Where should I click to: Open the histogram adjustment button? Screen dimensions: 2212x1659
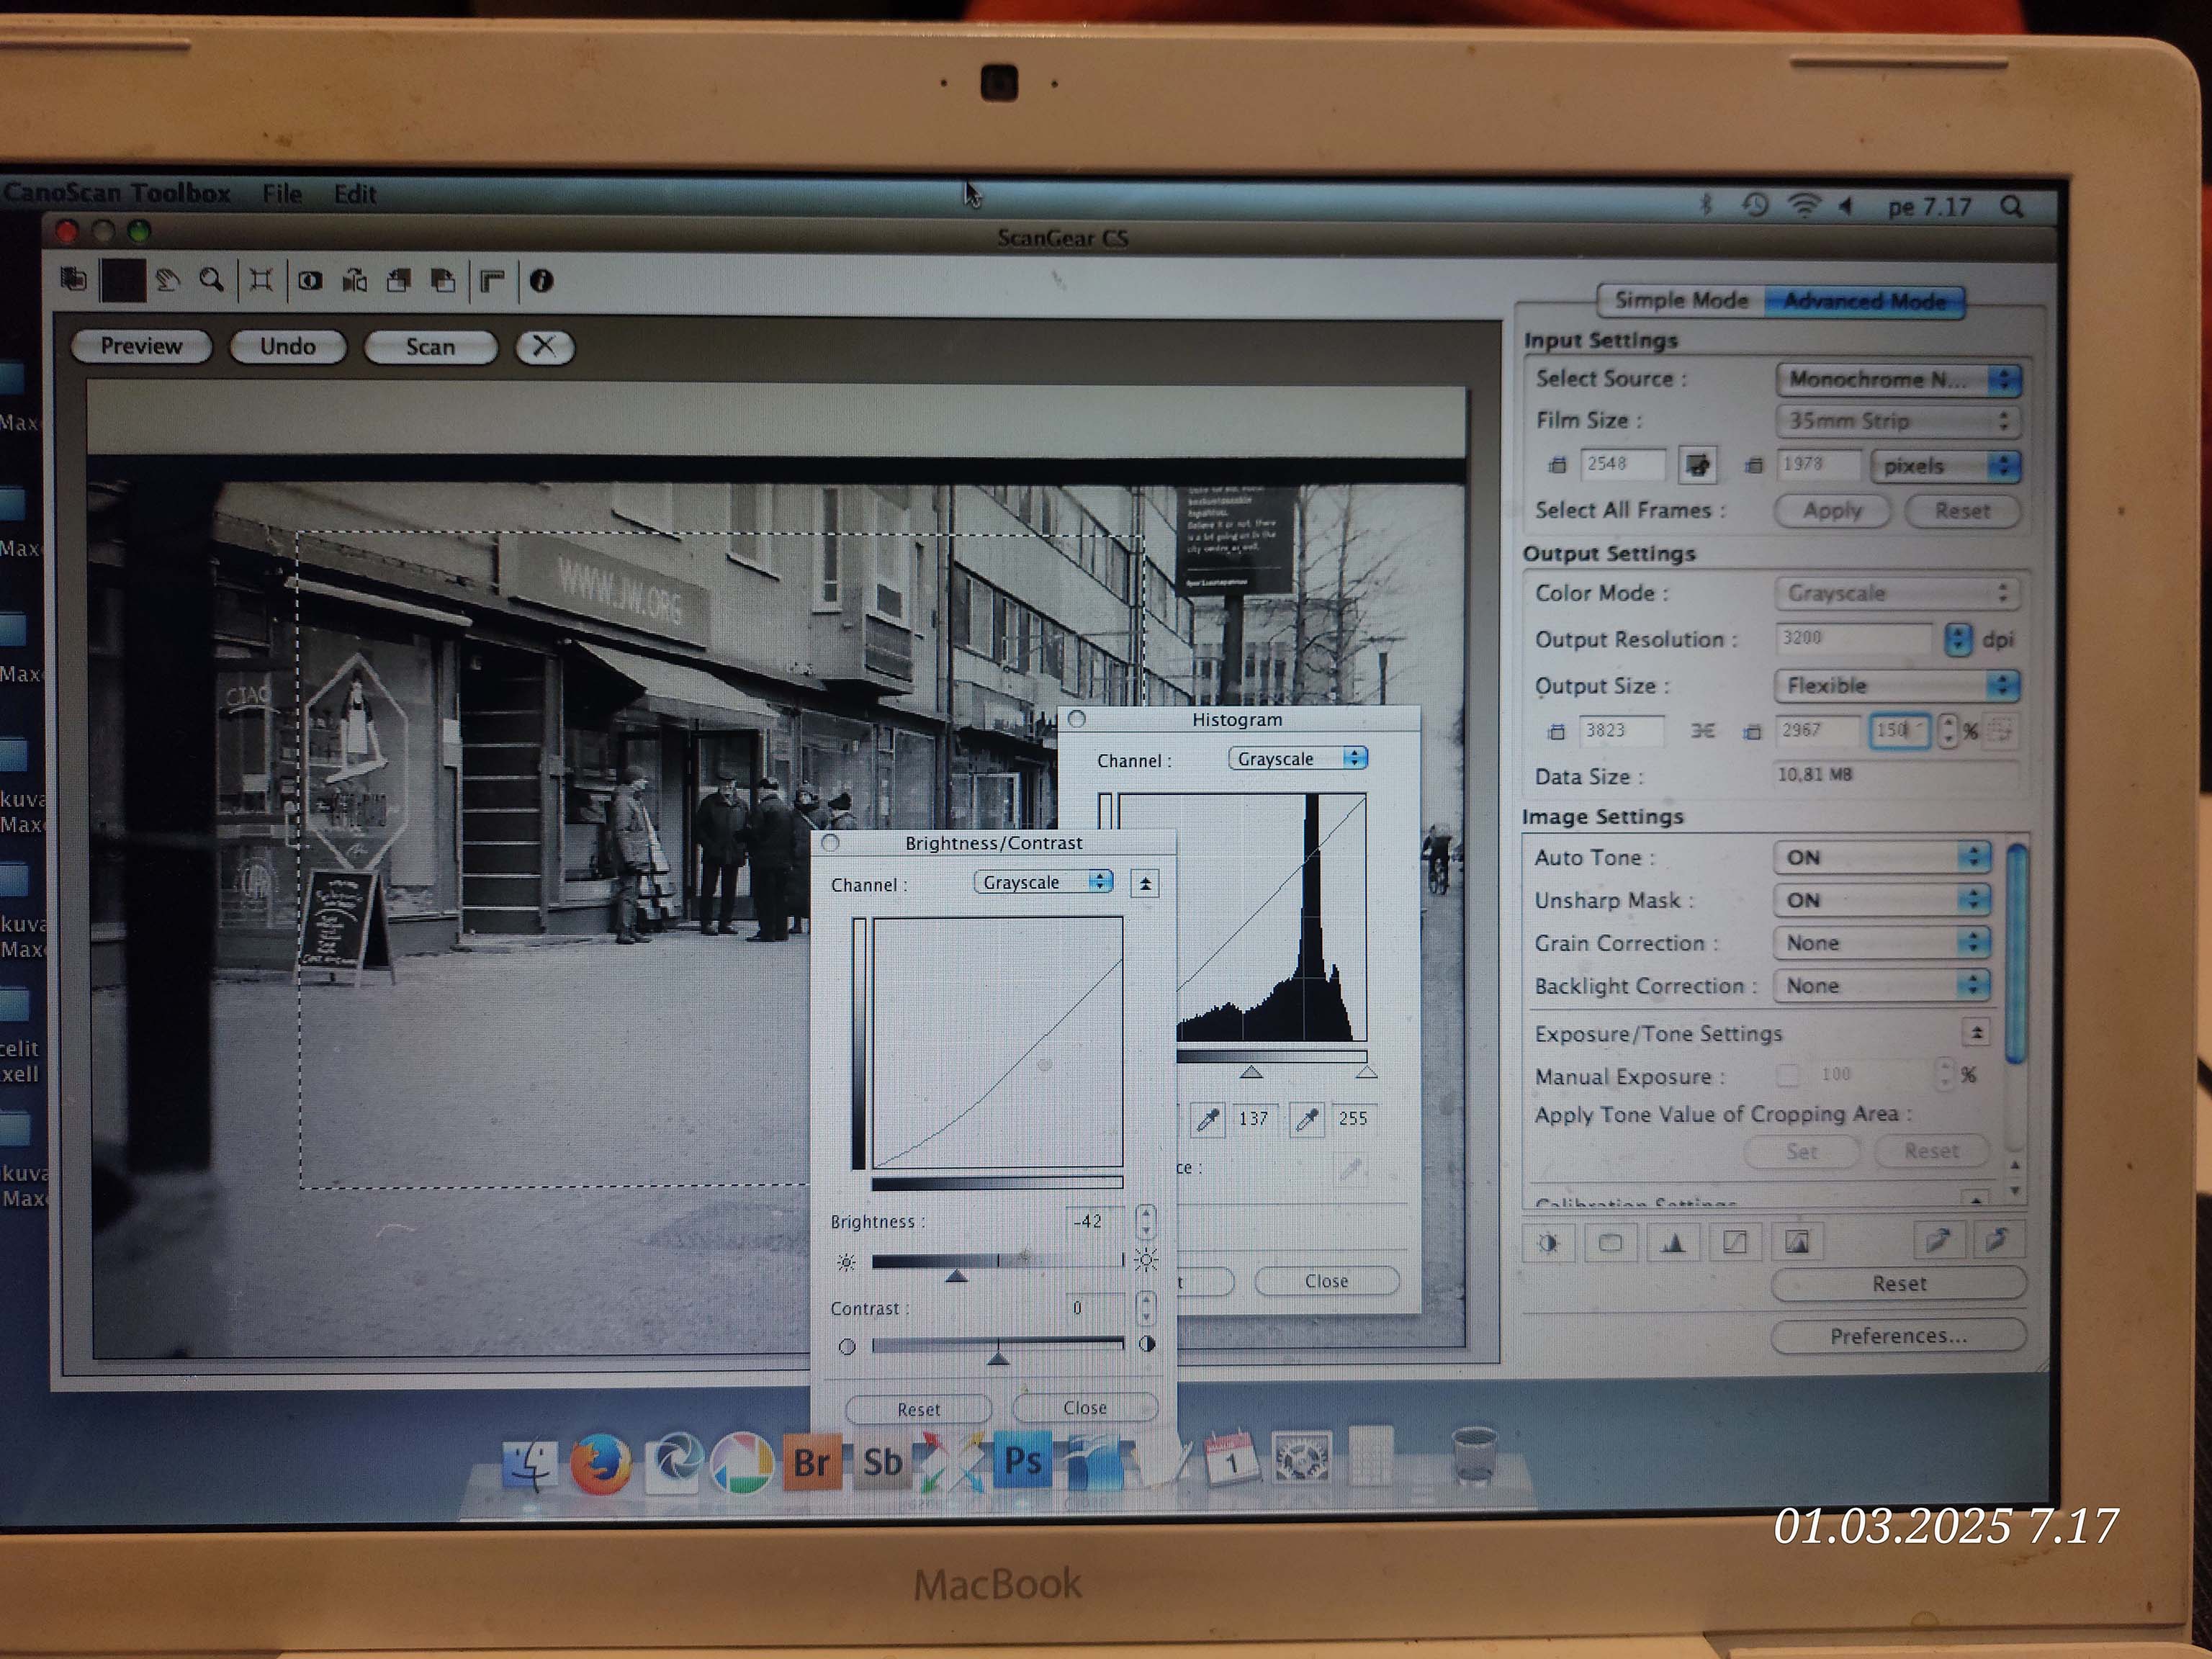click(1673, 1243)
